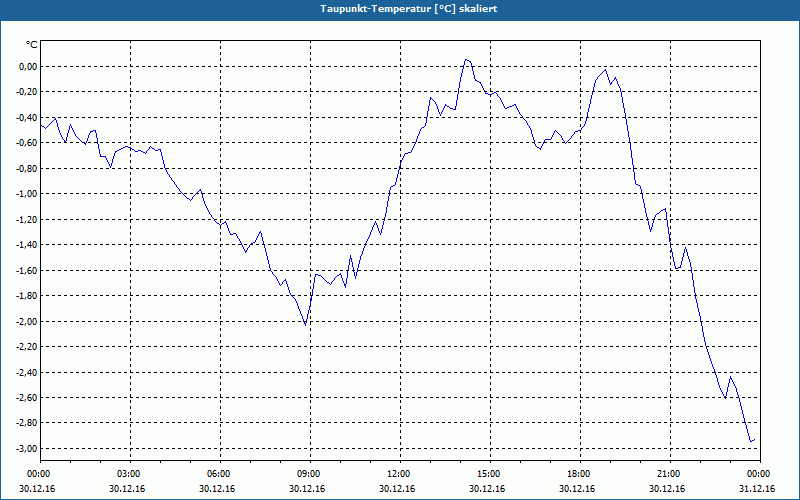Viewport: 800px width, 500px height.
Task: Click the chart title 'Taupunkt-Temperatur [°C] skaliert'
Action: [409, 9]
